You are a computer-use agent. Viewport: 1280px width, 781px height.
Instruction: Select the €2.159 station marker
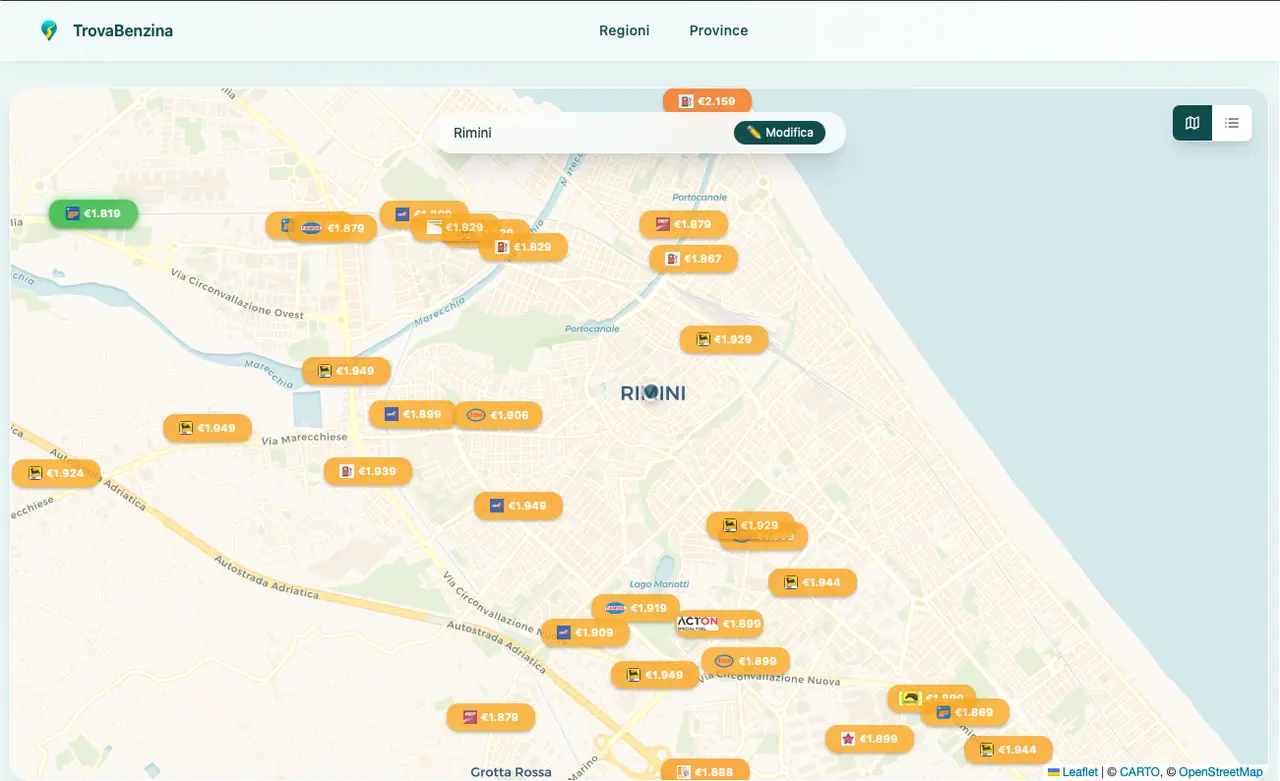tap(707, 101)
